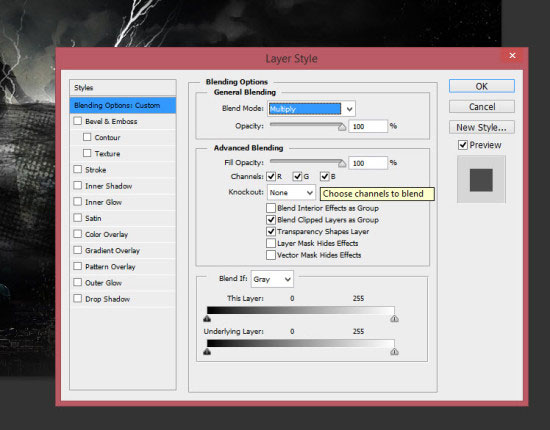Viewport: 550px width, 430px height.
Task: Uncheck Transparency Shapes Layer
Action: click(x=271, y=231)
